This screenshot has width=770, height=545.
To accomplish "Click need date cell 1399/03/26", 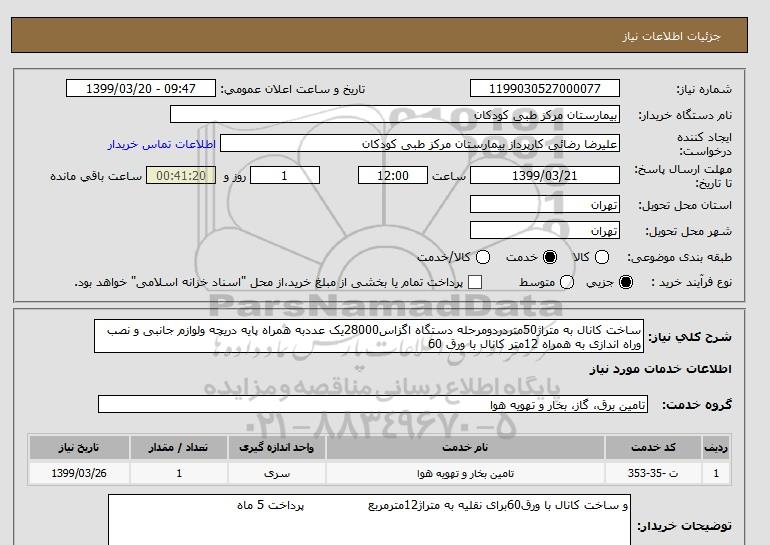I will [79, 473].
